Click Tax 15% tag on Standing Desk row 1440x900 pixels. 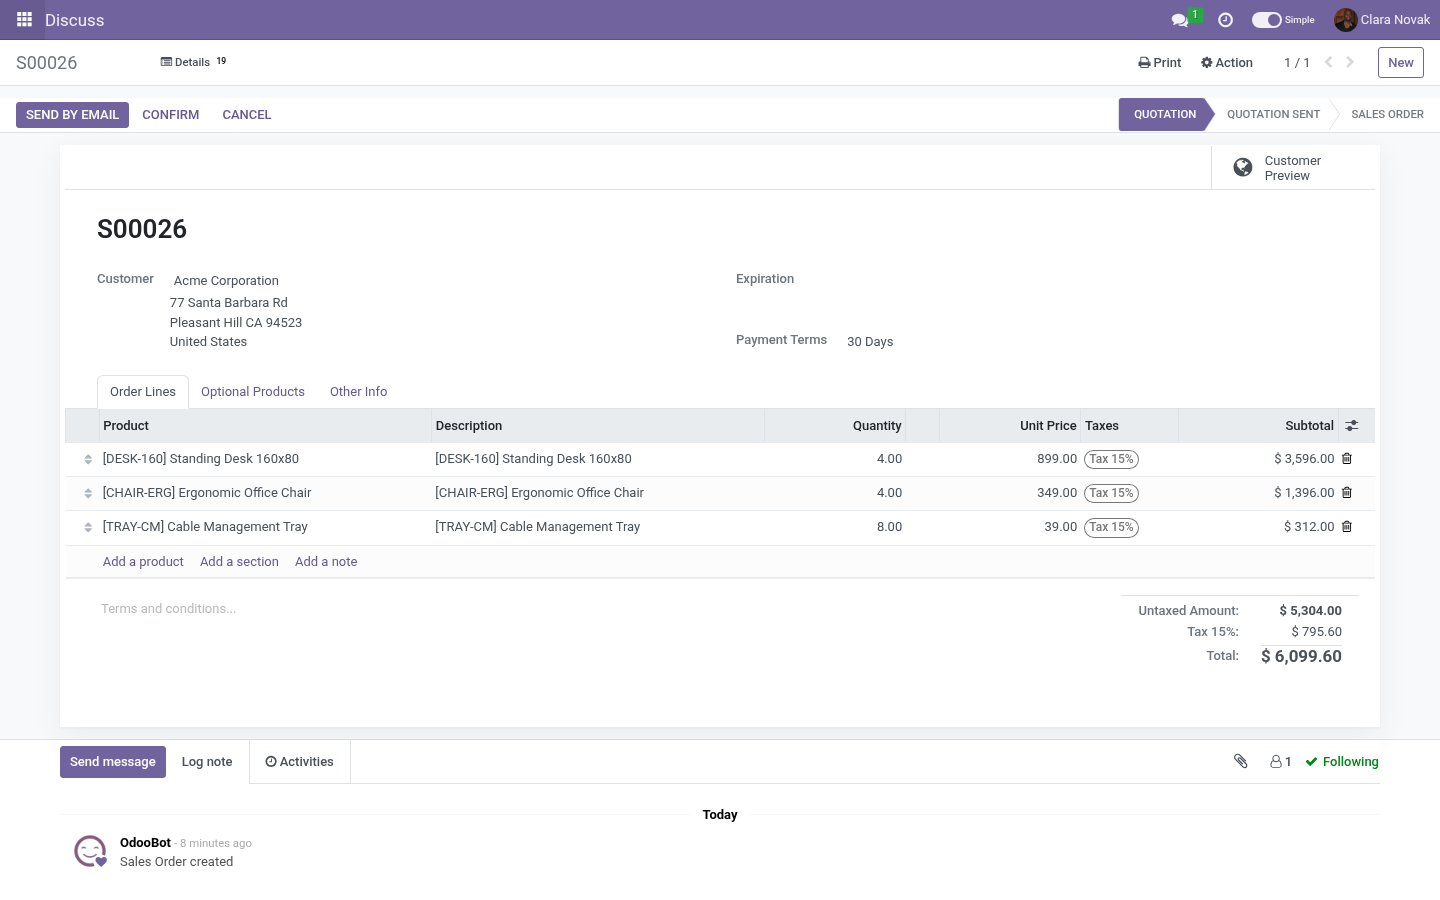click(x=1111, y=459)
